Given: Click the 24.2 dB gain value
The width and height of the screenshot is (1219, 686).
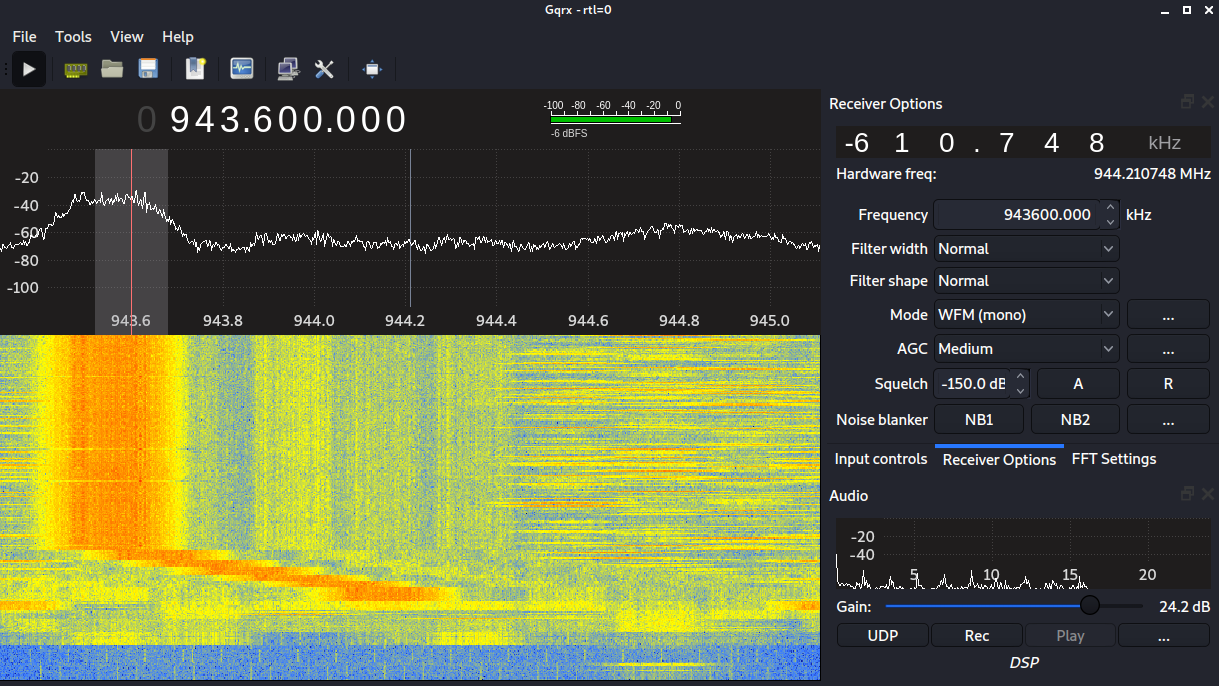Looking at the screenshot, I should [1184, 607].
